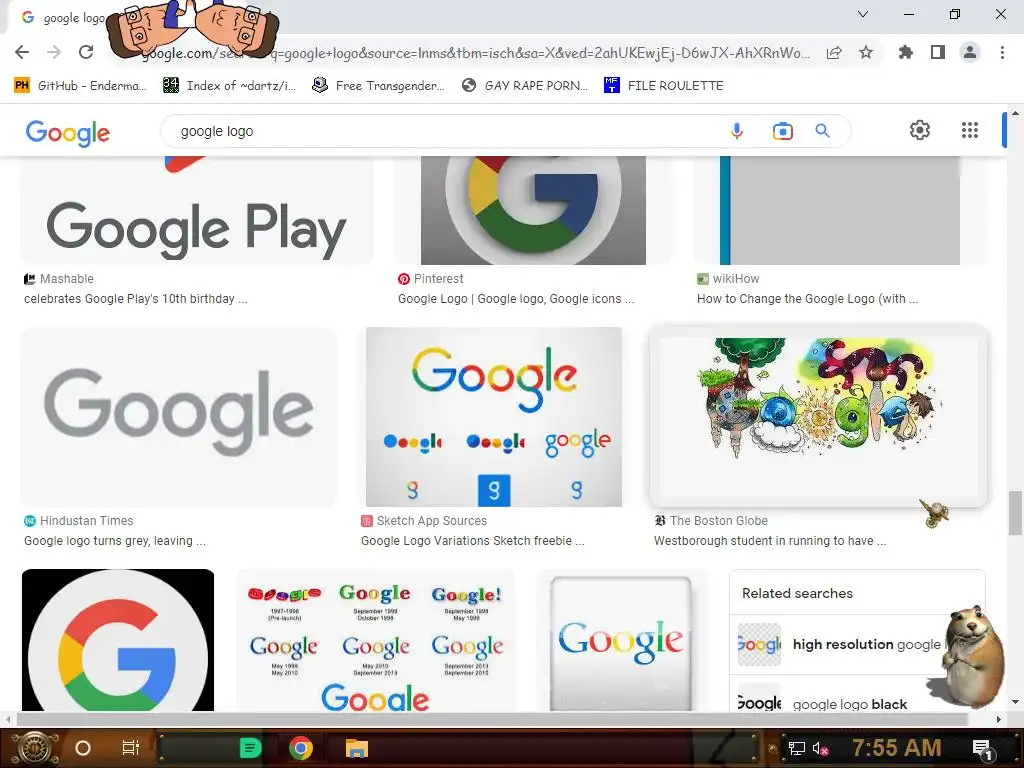Viewport: 1024px width, 768px height.
Task: Open the Google apps grid
Action: (x=970, y=130)
